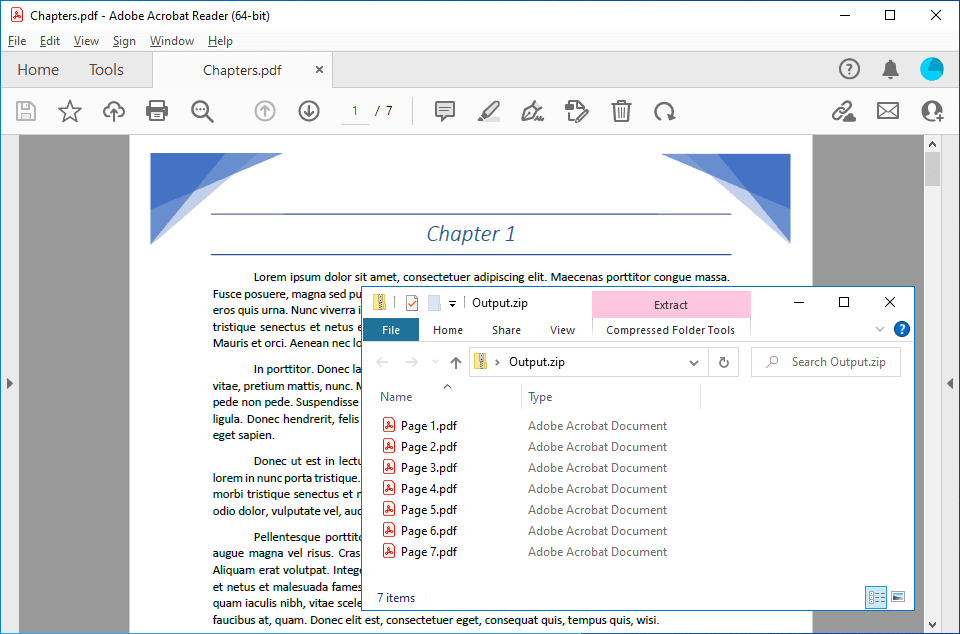Switch to details view in Explorer
The image size is (960, 634).
(x=876, y=597)
